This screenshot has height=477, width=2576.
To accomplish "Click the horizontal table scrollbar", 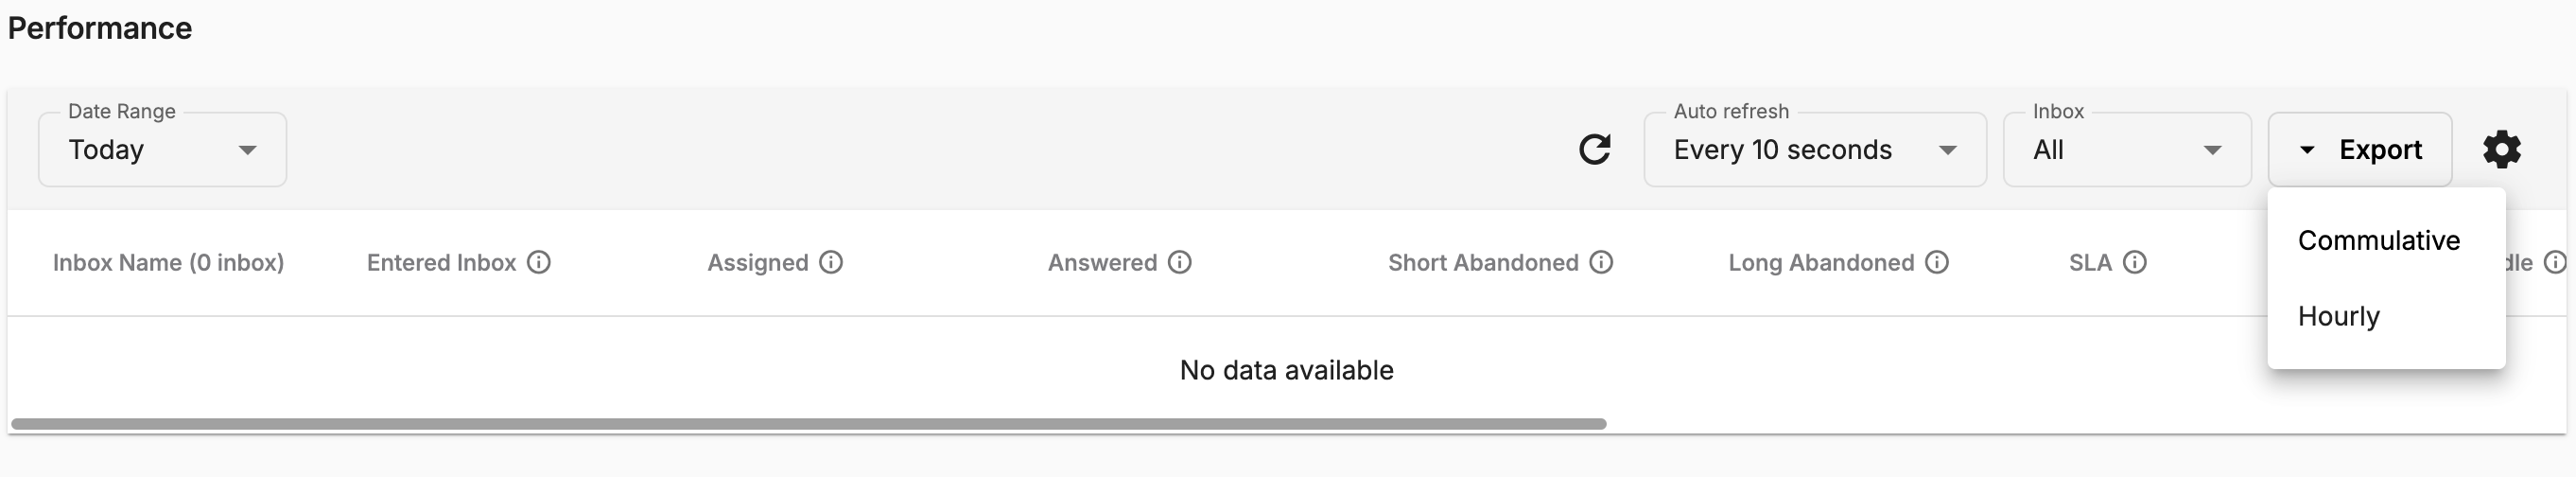I will 808,424.
